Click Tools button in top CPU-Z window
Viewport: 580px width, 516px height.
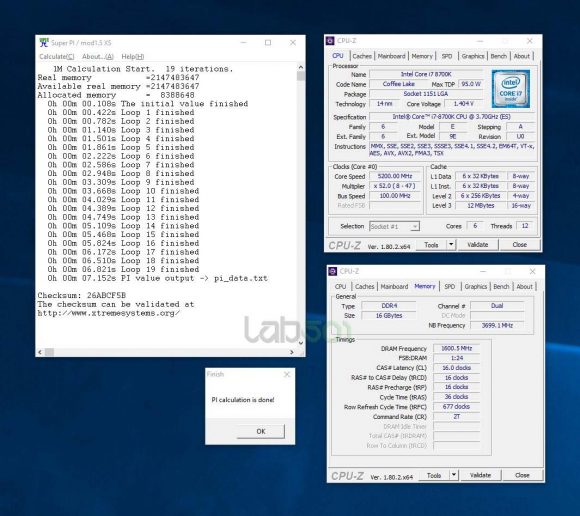(x=431, y=244)
